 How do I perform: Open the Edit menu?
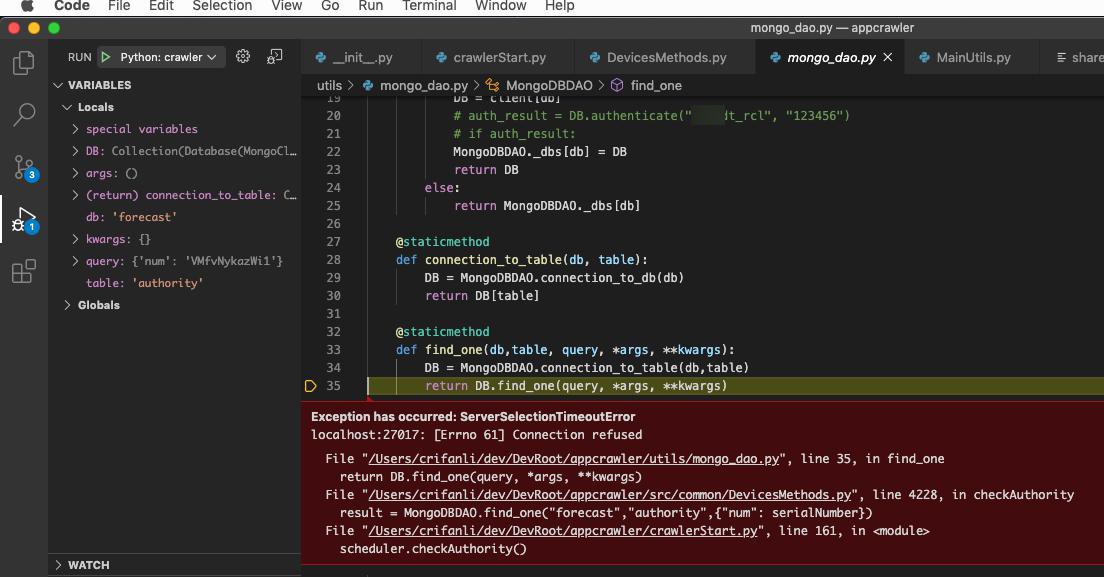pos(161,6)
